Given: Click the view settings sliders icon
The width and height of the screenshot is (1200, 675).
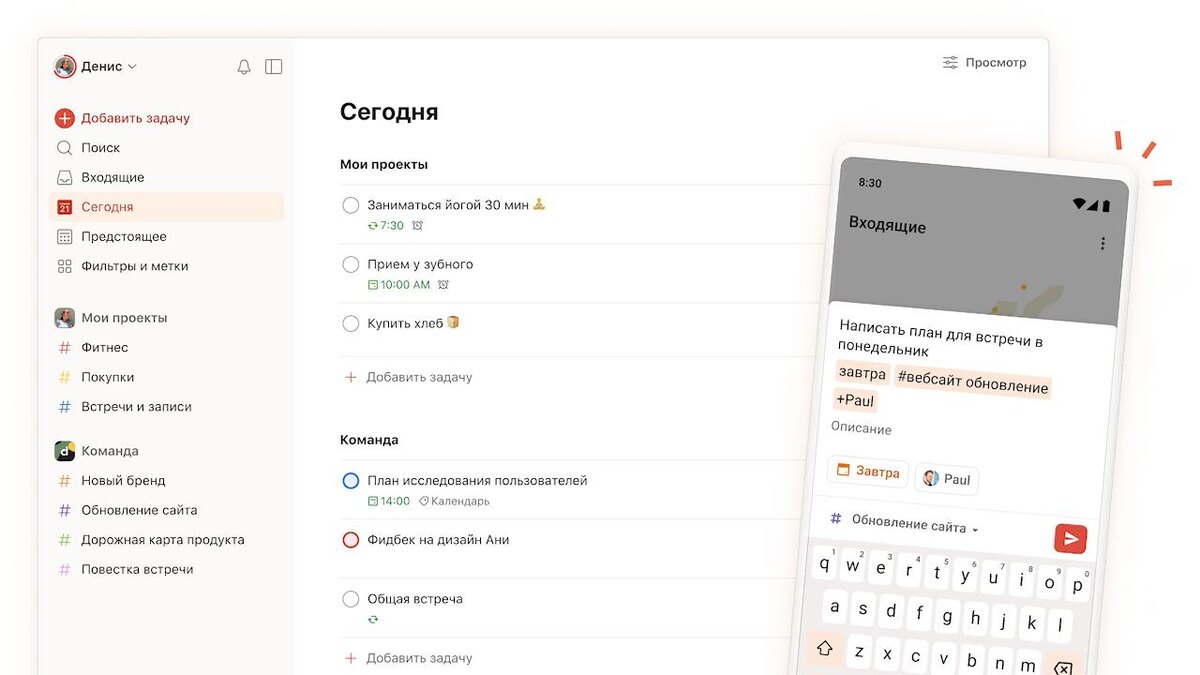Looking at the screenshot, I should pos(950,62).
